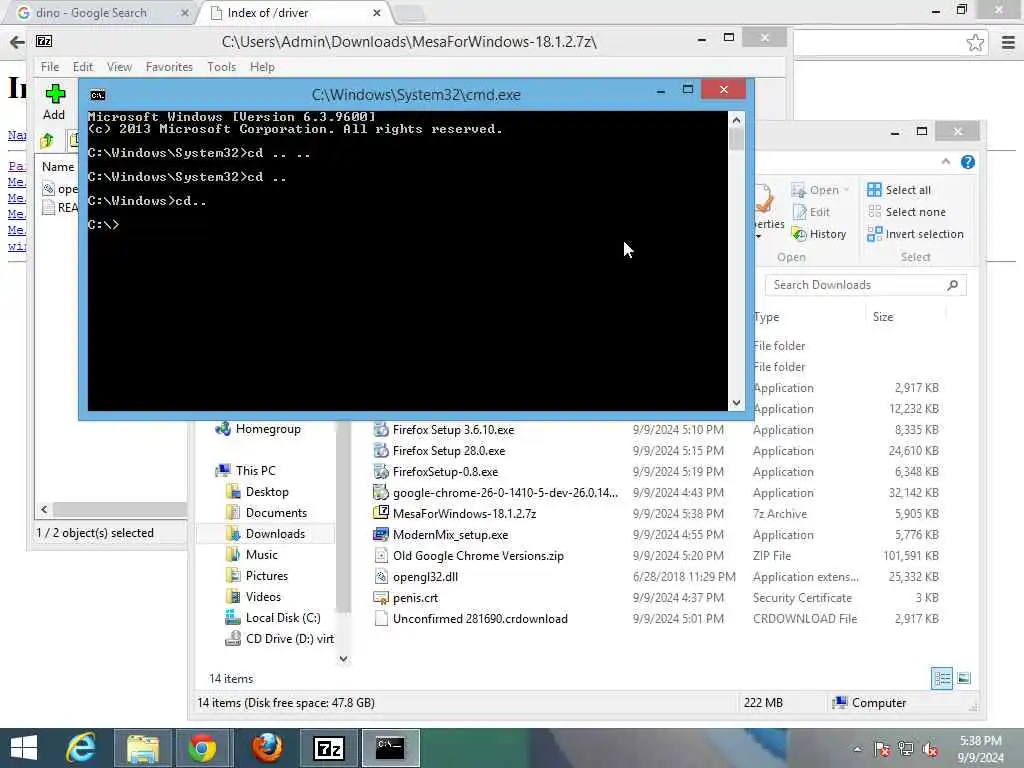This screenshot has height=768, width=1024.
Task: Sort Explorer list by Size column
Action: click(883, 317)
